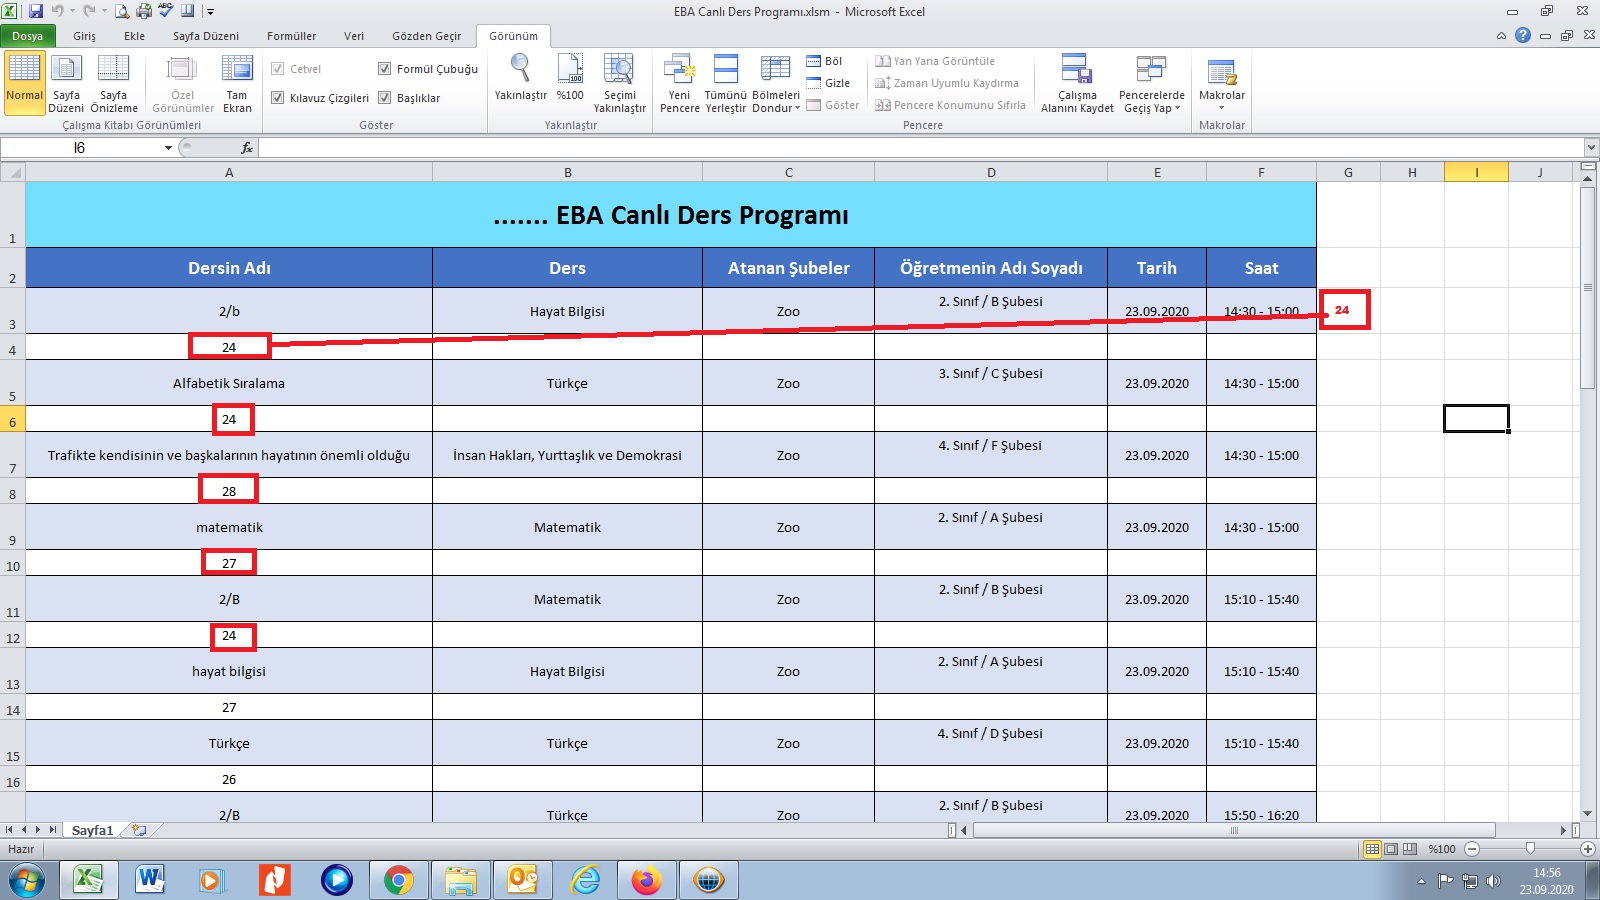Switch to the Ekle ribbon tab
The width and height of the screenshot is (1600, 900).
(135, 36)
